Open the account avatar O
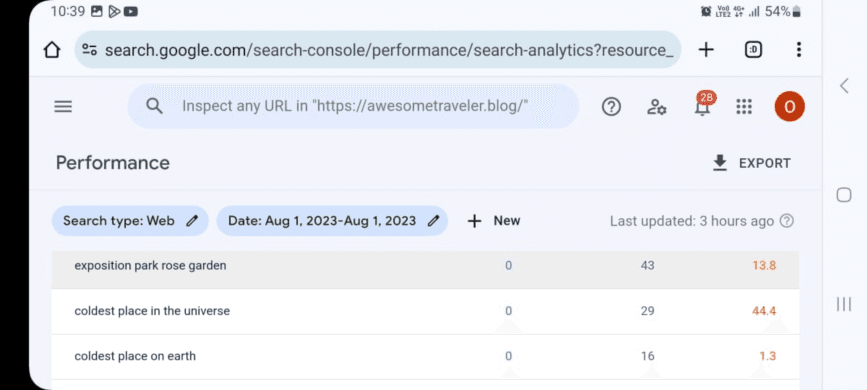This screenshot has width=867, height=390. click(790, 107)
